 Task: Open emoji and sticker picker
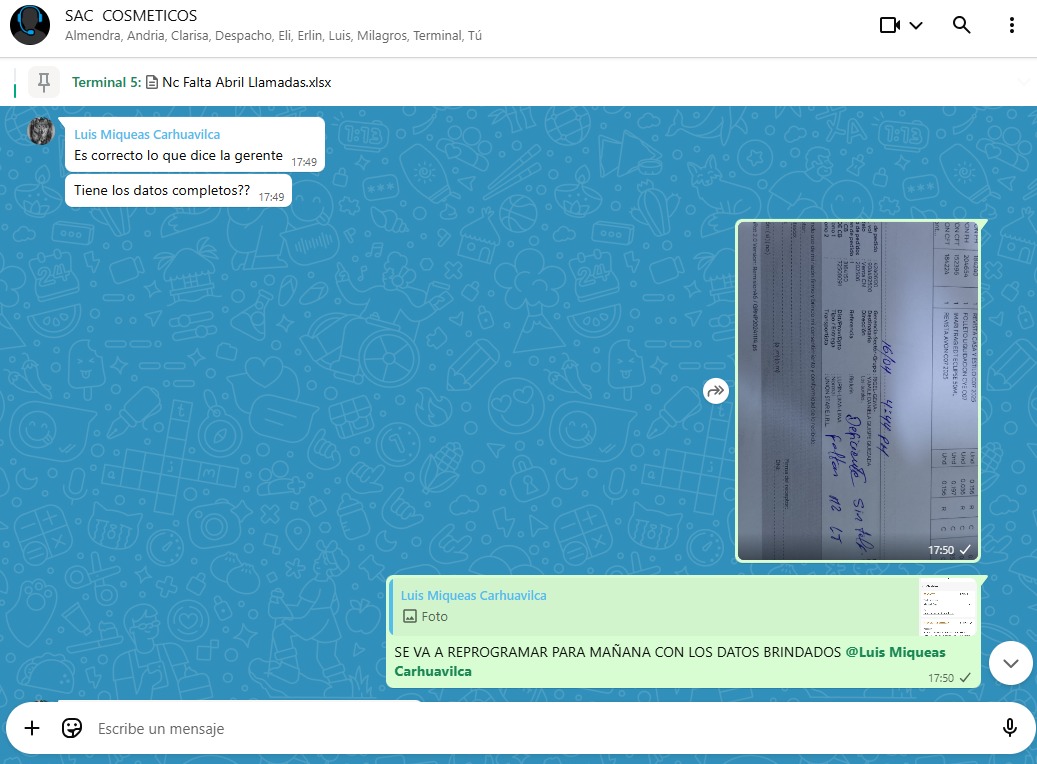click(72, 728)
